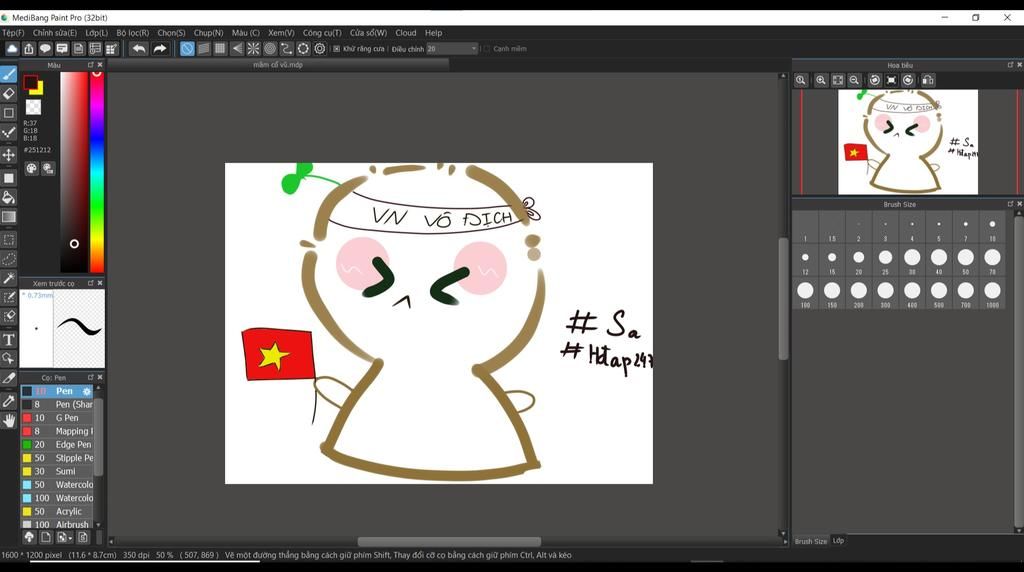1024x572 pixels.
Task: Turn on the Radial snap guide
Action: (253, 48)
